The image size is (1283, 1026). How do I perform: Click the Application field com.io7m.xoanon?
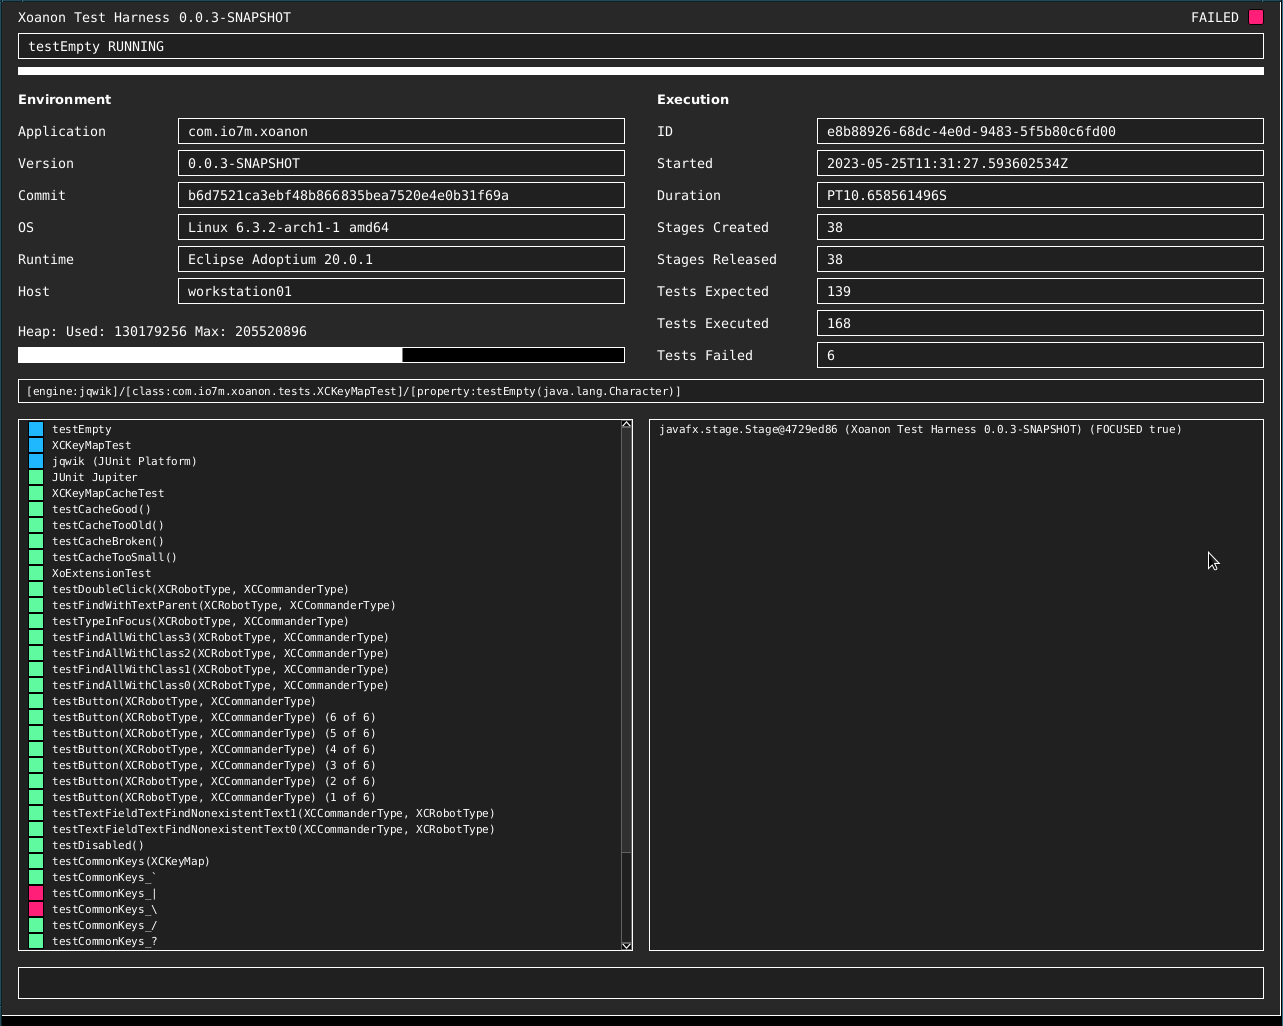coord(401,131)
